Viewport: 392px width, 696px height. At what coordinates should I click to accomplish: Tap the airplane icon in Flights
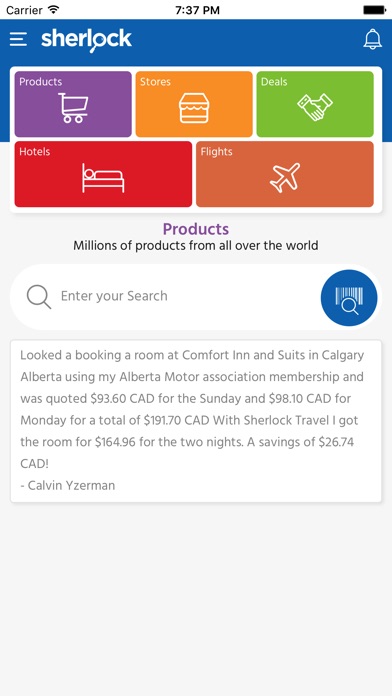point(285,178)
